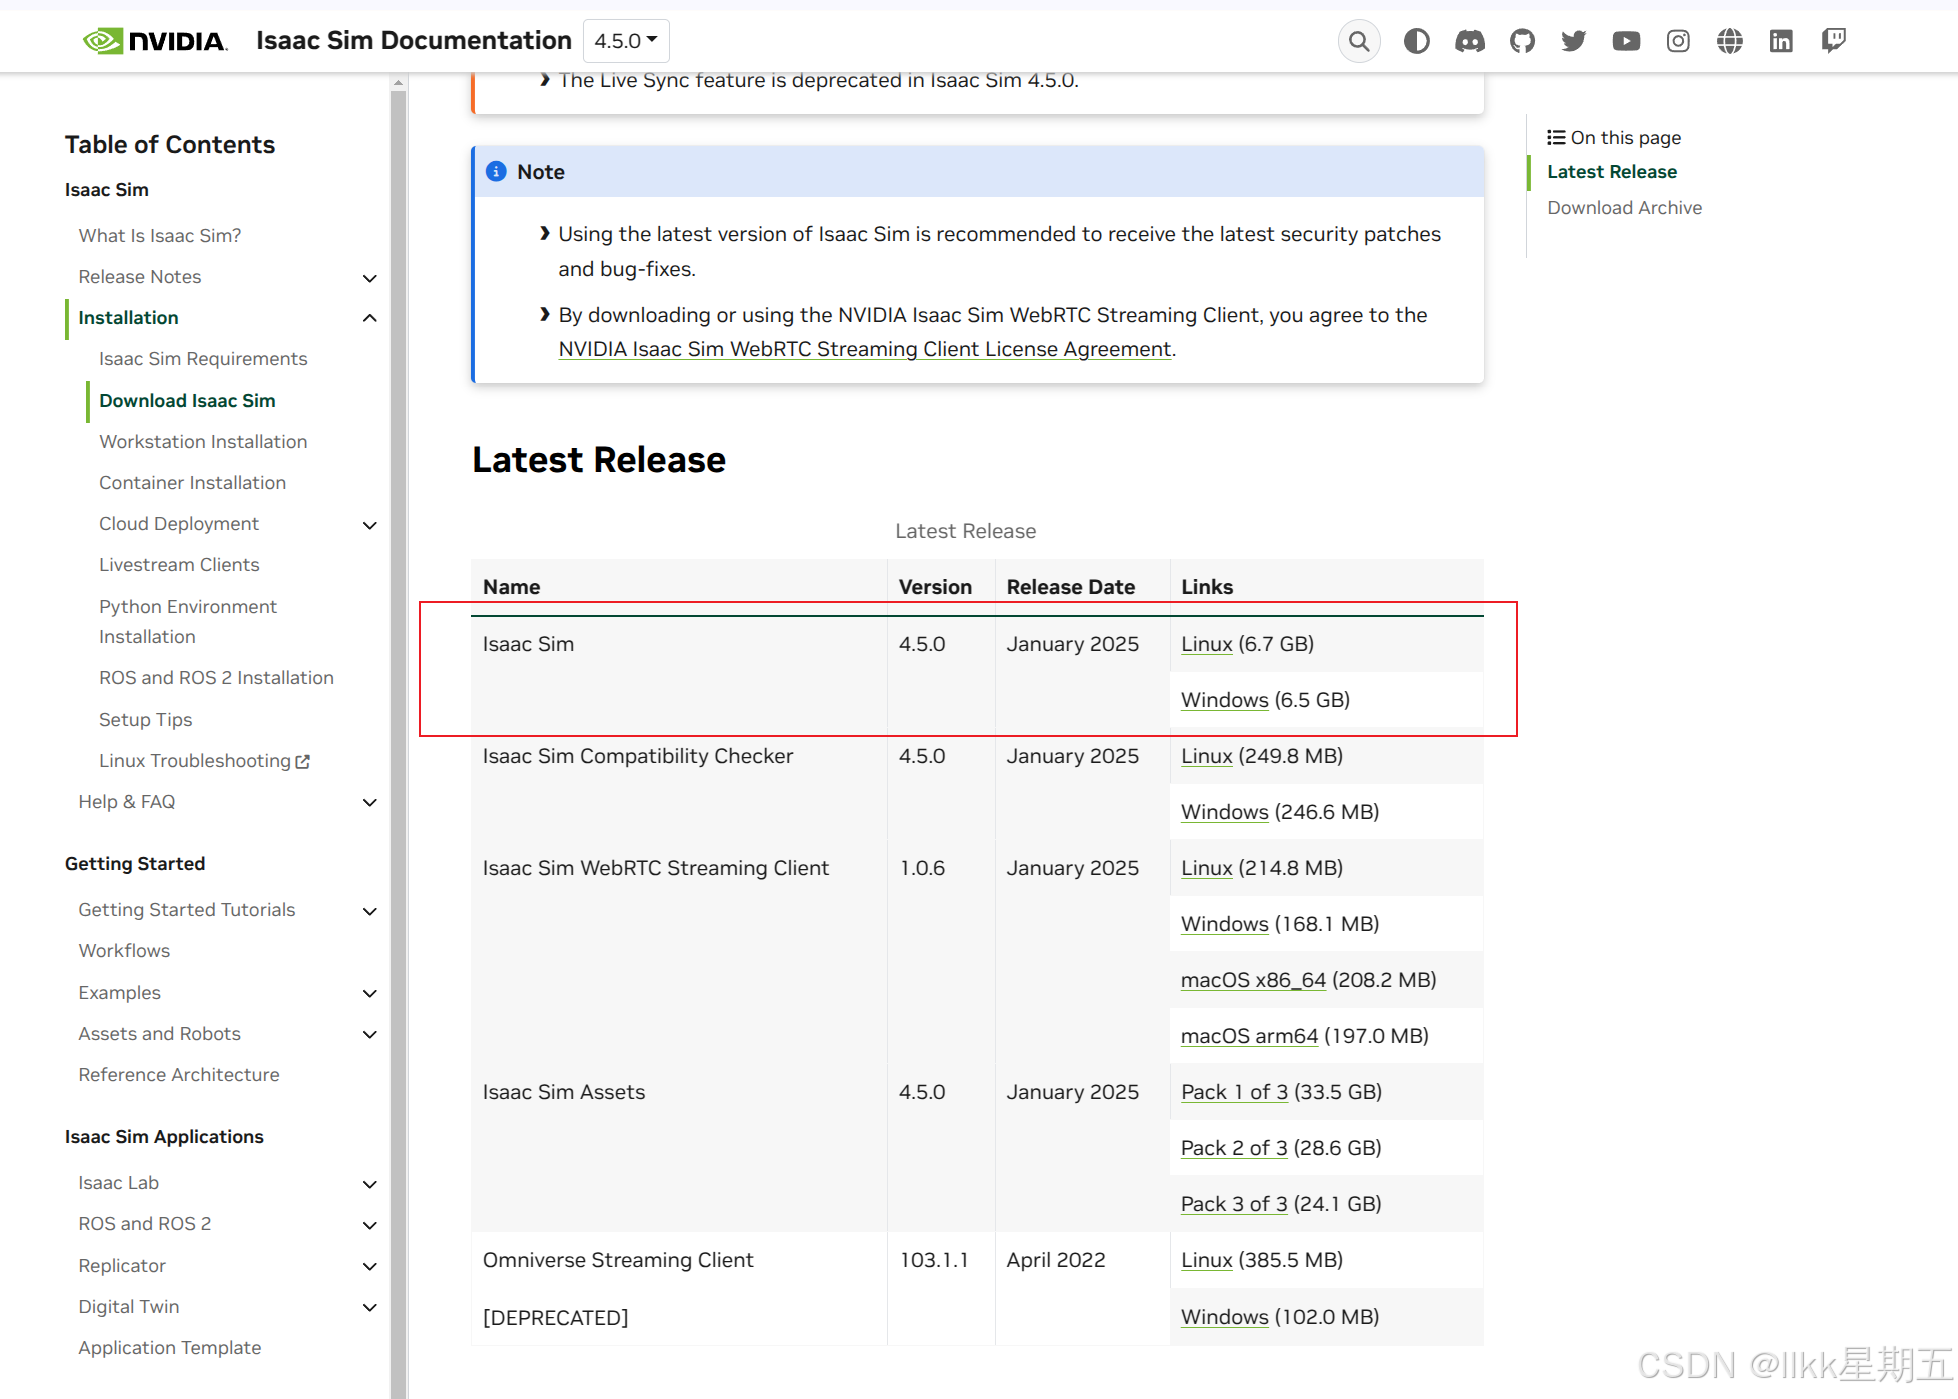Open Linux Troubleshooting external link
The image size is (1958, 1399).
204,761
